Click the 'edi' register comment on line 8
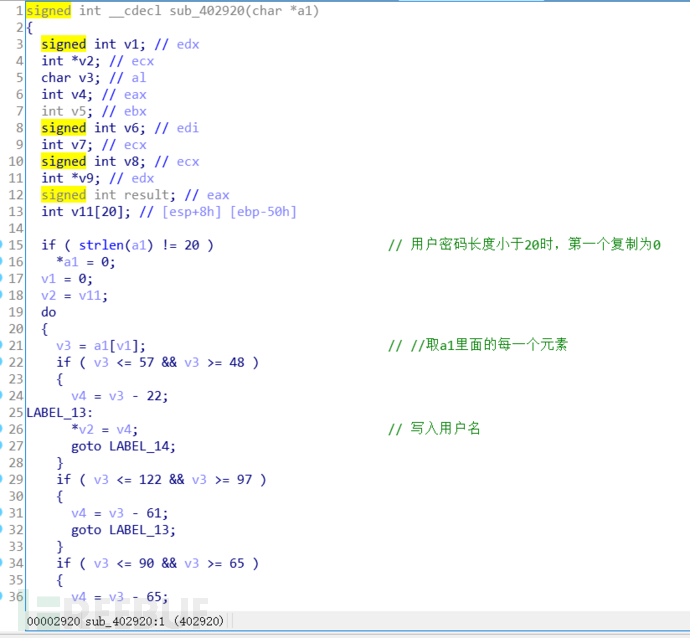Image resolution: width=690 pixels, height=638 pixels. (187, 128)
